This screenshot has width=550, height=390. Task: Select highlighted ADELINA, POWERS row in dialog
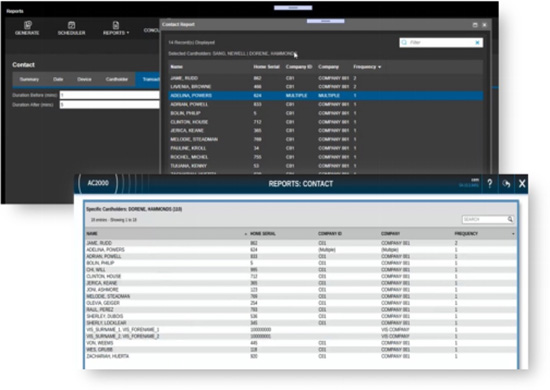326,95
